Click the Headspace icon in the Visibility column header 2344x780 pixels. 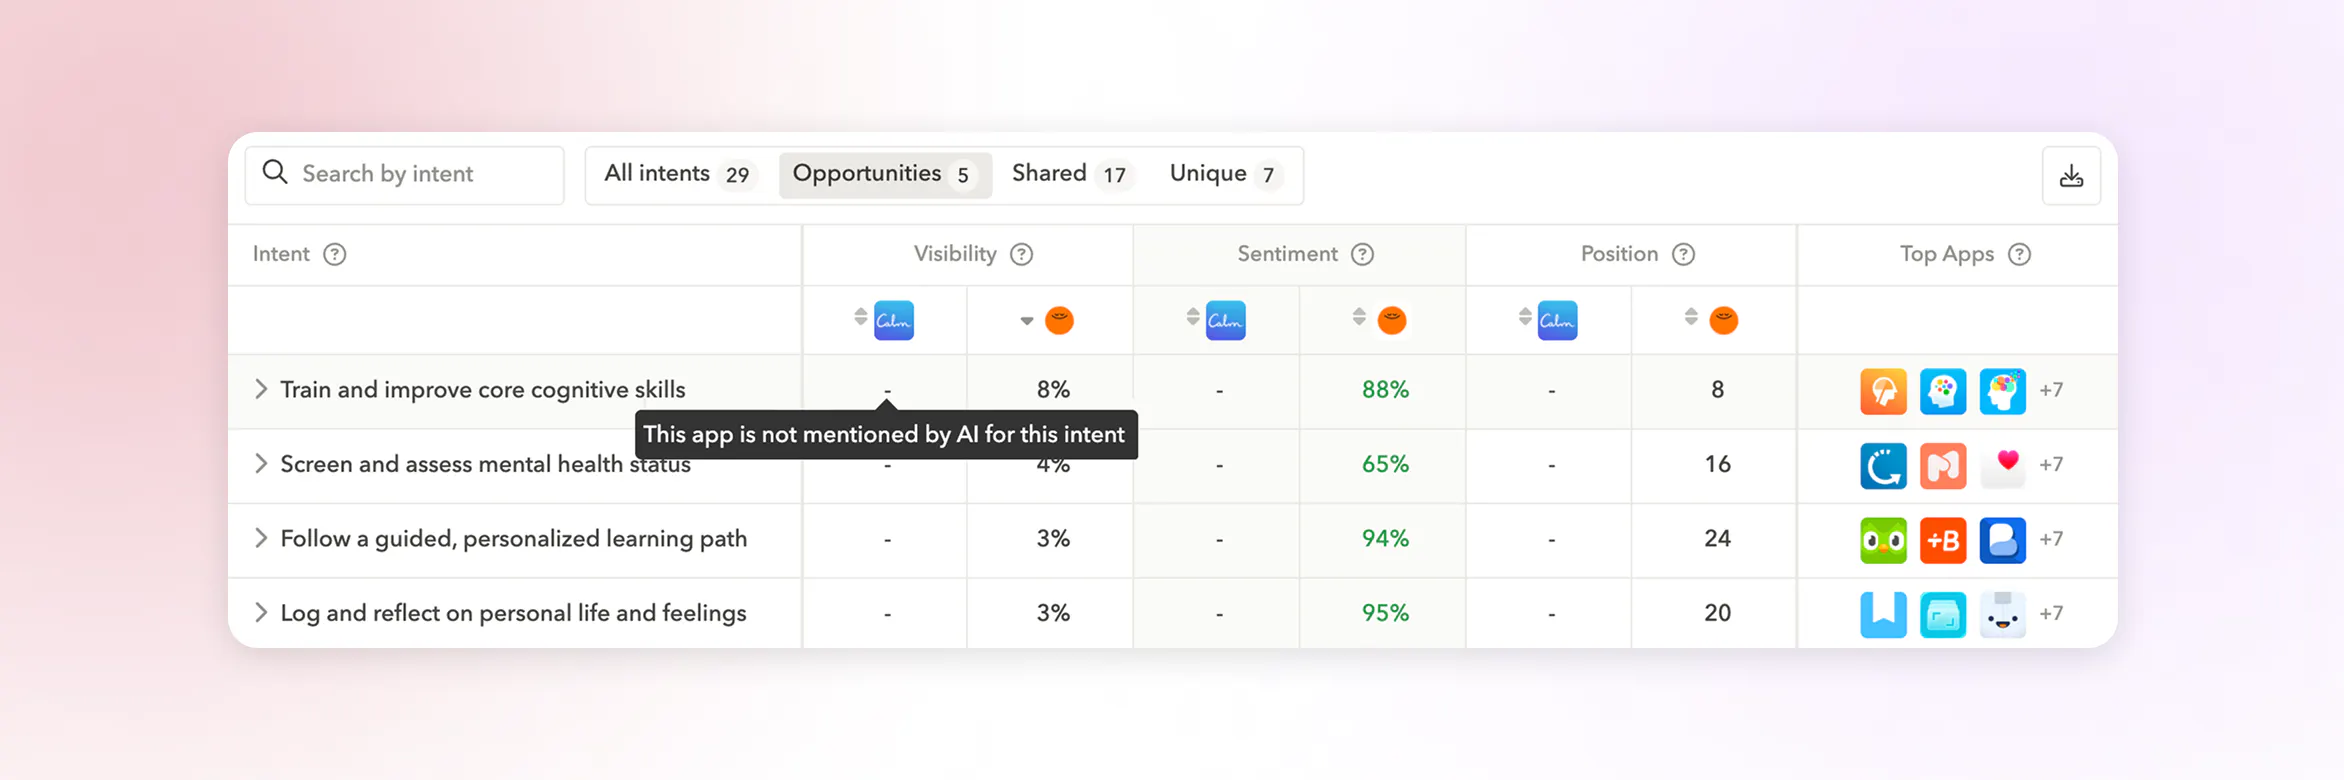click(x=1060, y=320)
